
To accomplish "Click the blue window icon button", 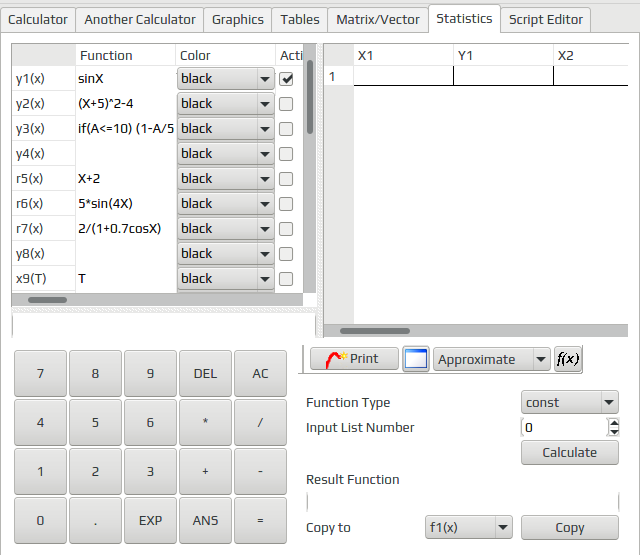I will (416, 359).
